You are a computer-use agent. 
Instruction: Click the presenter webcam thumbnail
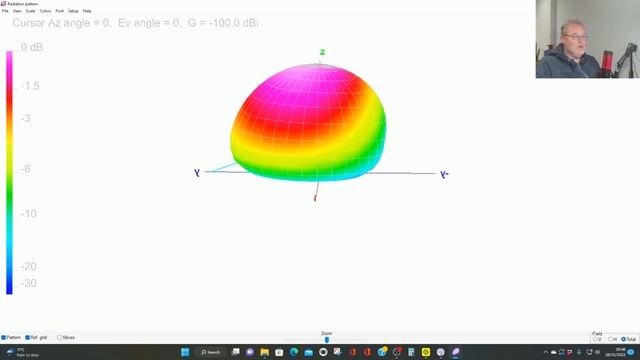pos(588,39)
